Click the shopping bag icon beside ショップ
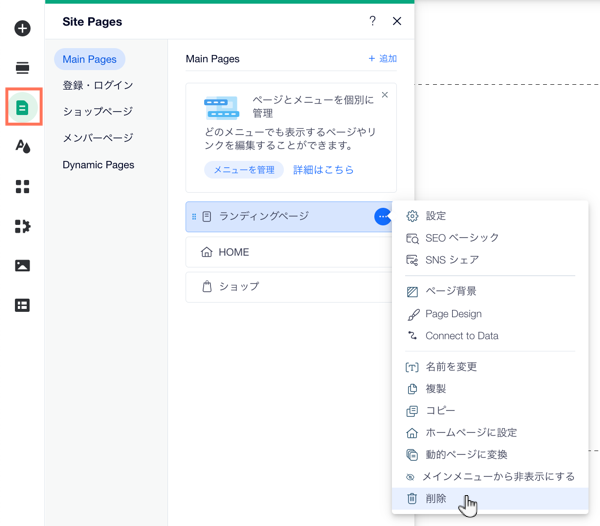Viewport: 600px width, 526px height. point(207,287)
